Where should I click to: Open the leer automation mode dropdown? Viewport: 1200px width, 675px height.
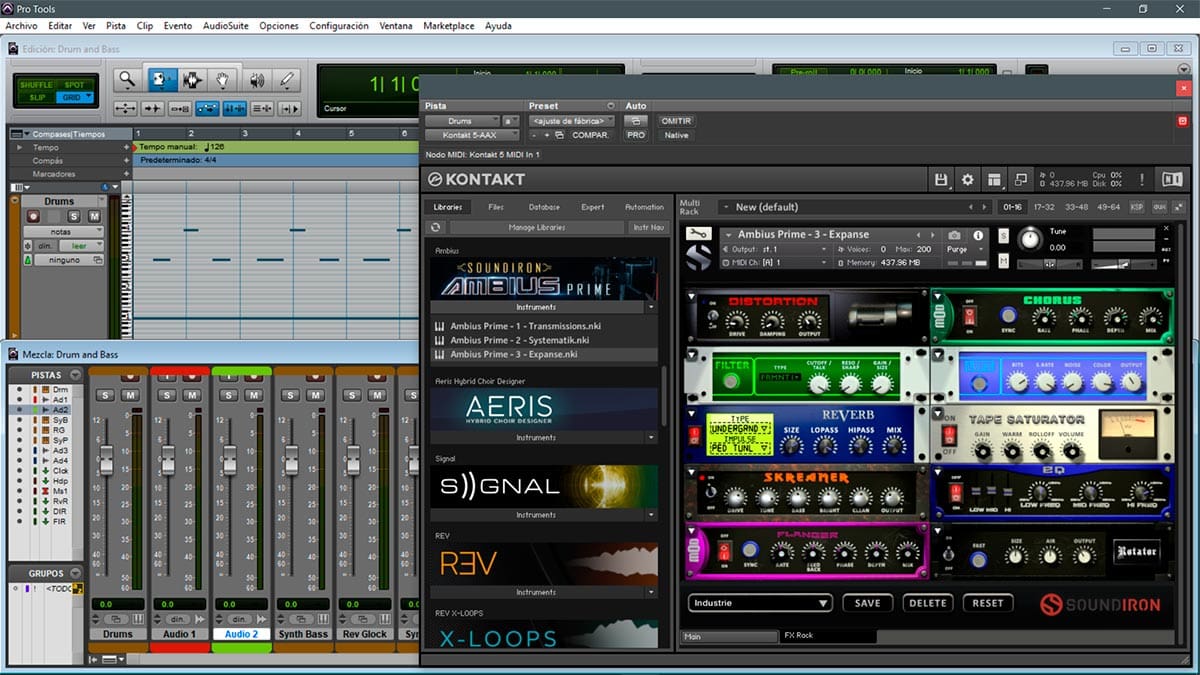(81, 245)
